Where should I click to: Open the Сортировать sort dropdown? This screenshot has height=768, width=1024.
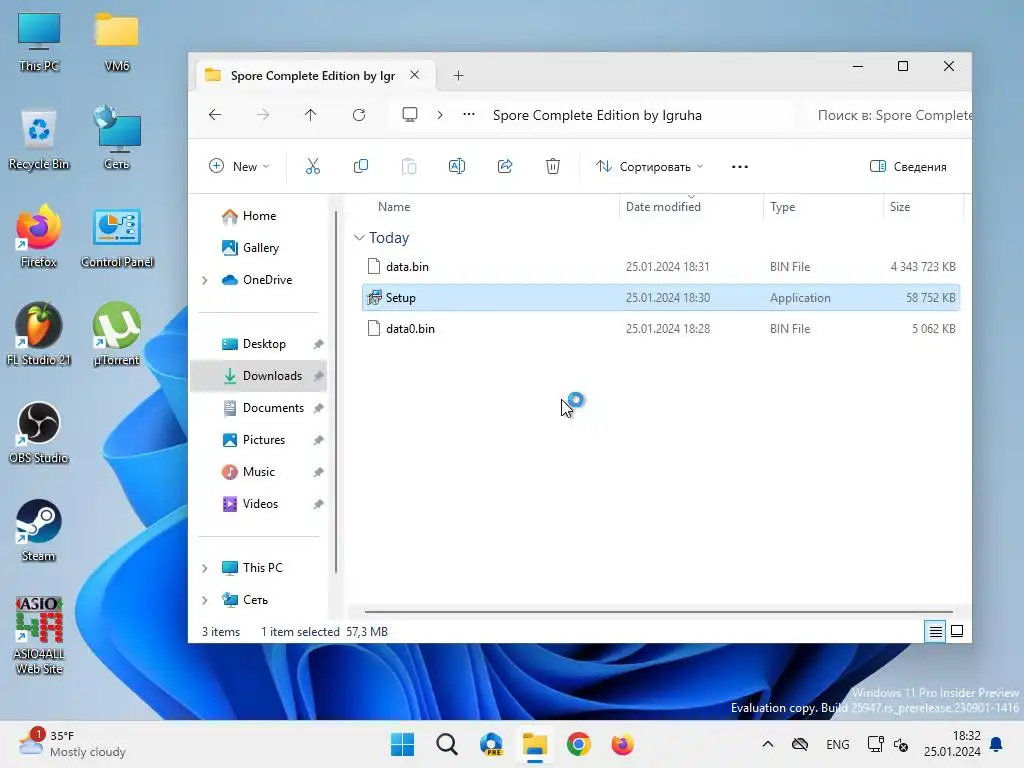coord(649,167)
